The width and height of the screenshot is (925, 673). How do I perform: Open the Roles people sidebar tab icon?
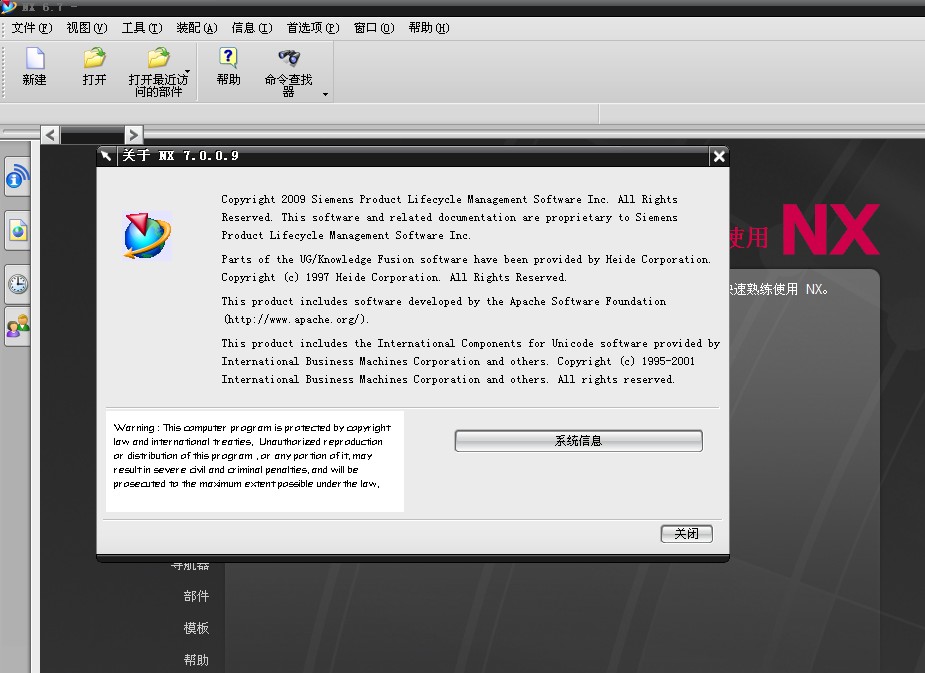18,326
